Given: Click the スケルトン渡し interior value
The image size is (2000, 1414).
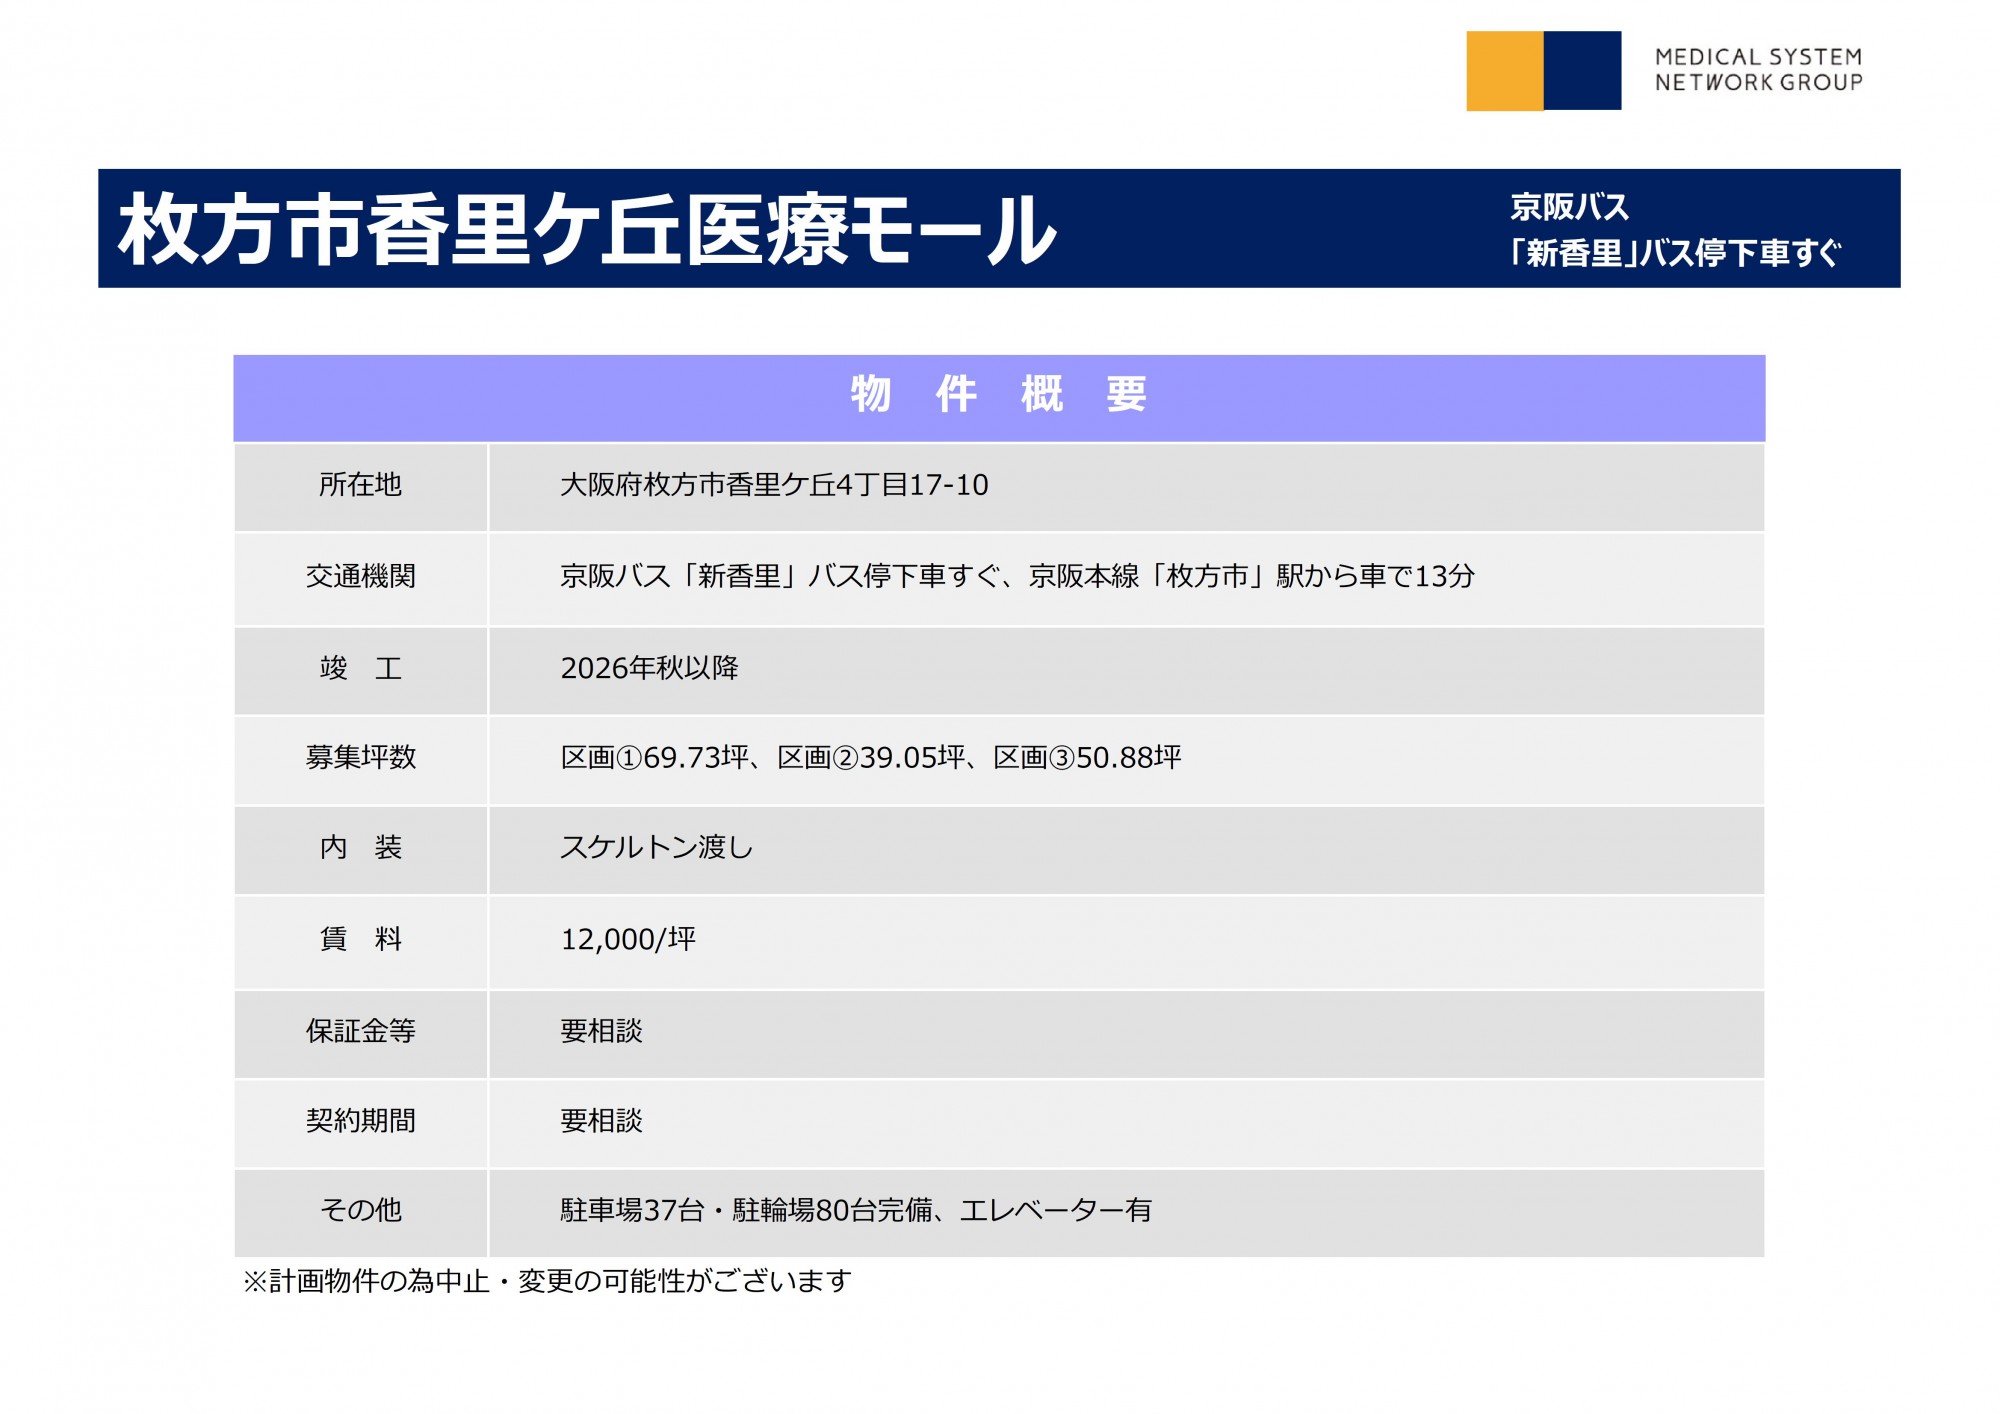Looking at the screenshot, I should 656,847.
